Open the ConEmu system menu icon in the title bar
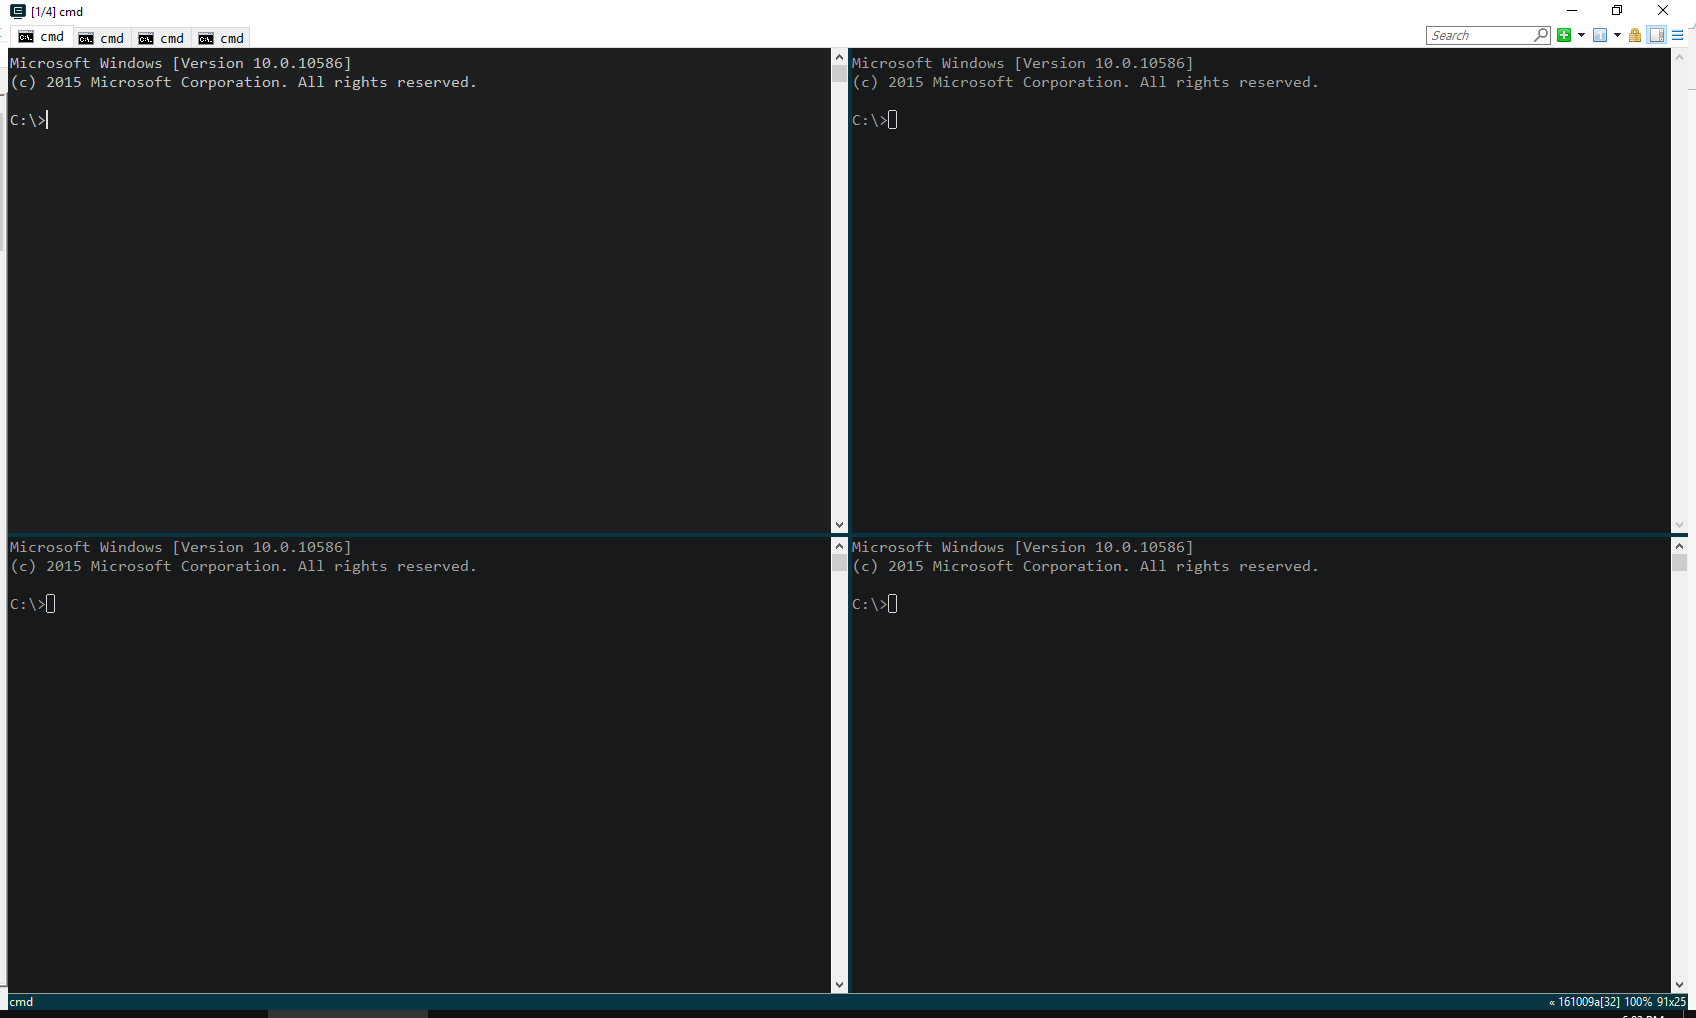 click(17, 11)
